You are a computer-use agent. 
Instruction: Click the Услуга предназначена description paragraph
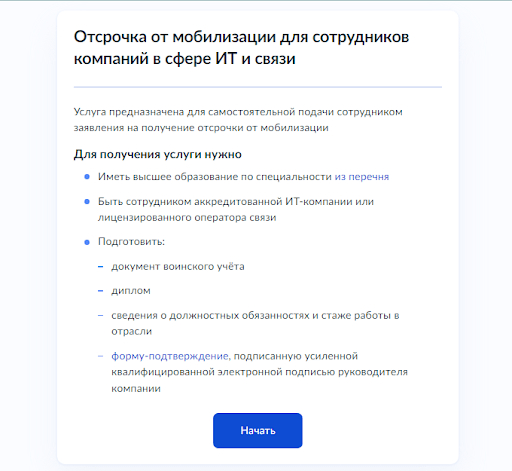click(238, 120)
